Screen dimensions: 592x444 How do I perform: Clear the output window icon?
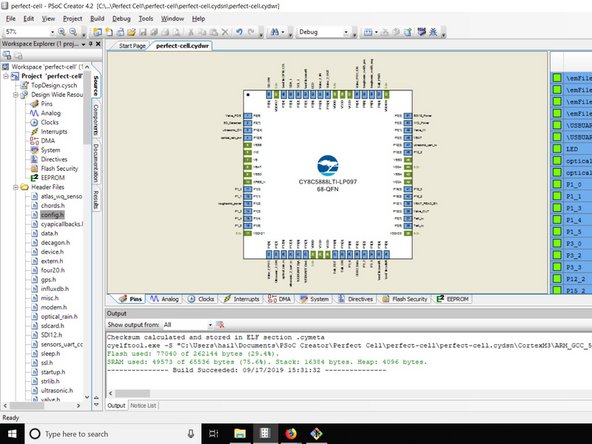[220, 325]
